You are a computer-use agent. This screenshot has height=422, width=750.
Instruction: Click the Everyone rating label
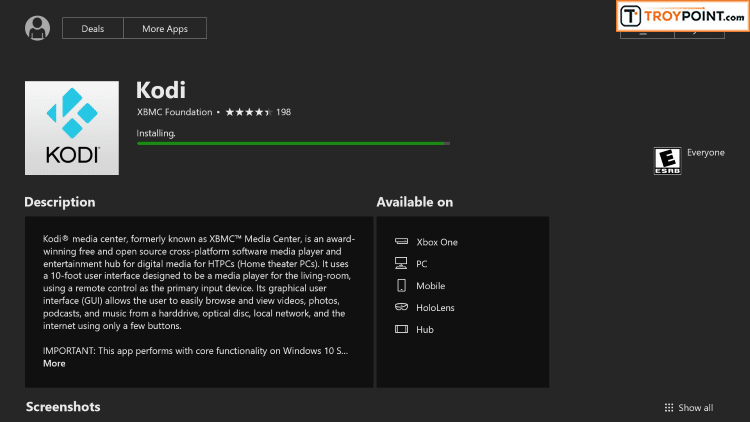(x=706, y=153)
